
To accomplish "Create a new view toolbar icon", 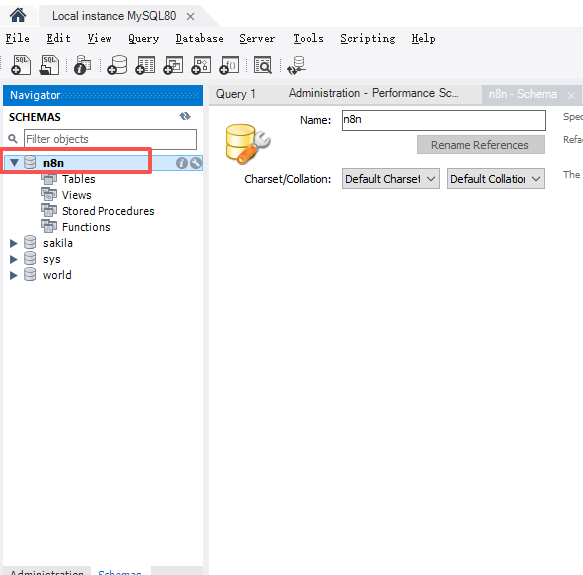I will 173,65.
